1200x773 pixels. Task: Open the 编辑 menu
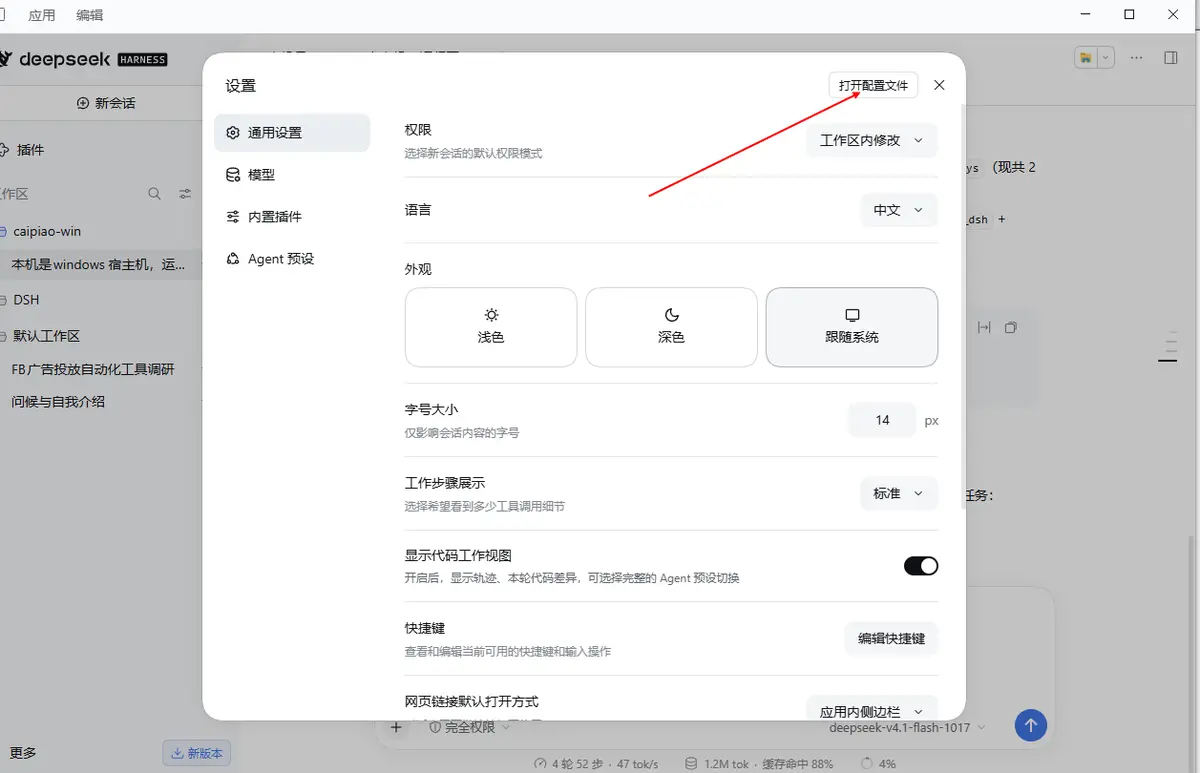(90, 15)
